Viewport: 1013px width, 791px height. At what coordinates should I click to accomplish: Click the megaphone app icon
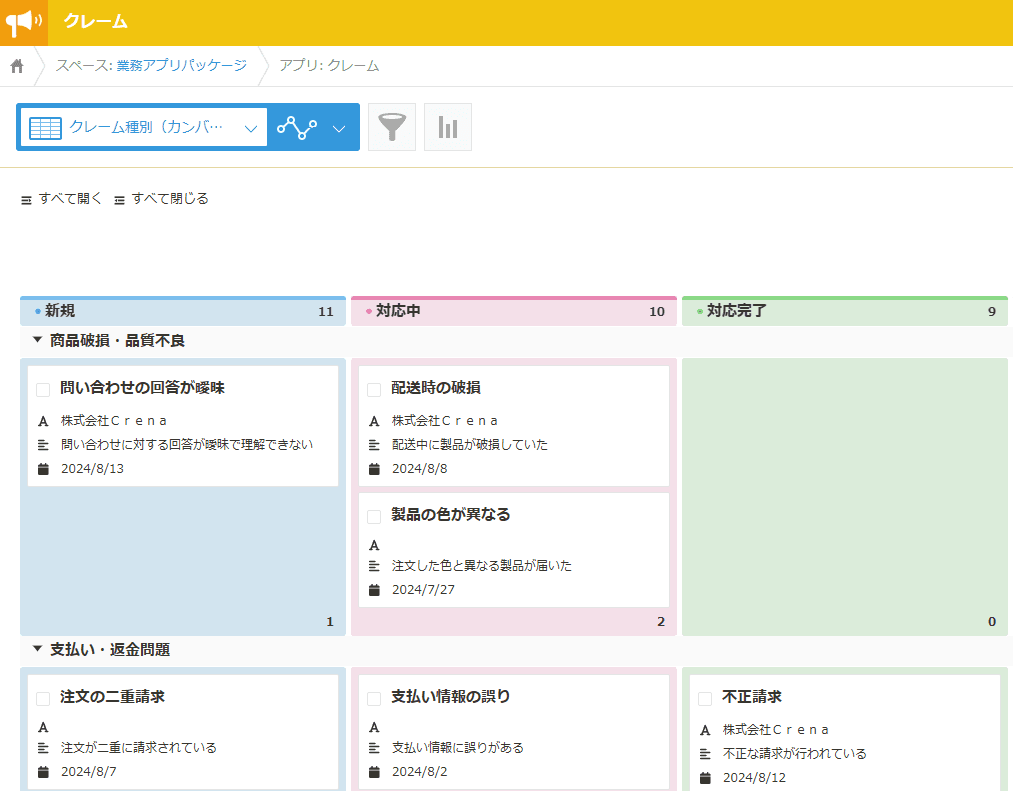click(24, 23)
